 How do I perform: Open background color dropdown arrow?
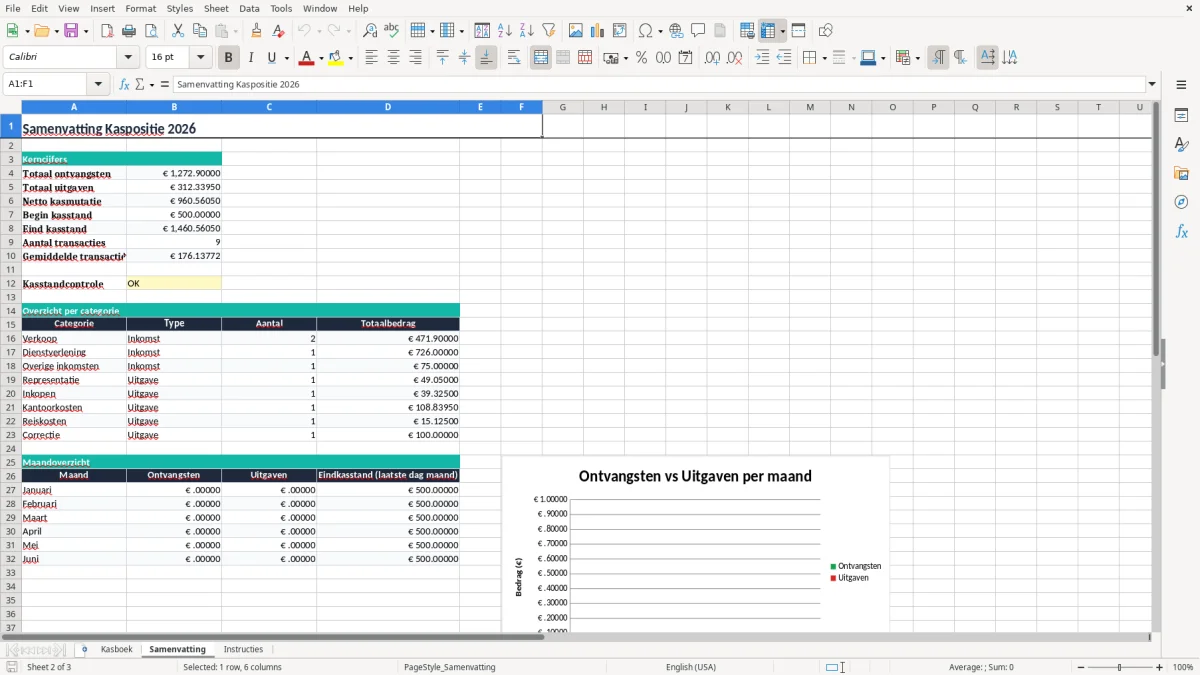click(350, 58)
